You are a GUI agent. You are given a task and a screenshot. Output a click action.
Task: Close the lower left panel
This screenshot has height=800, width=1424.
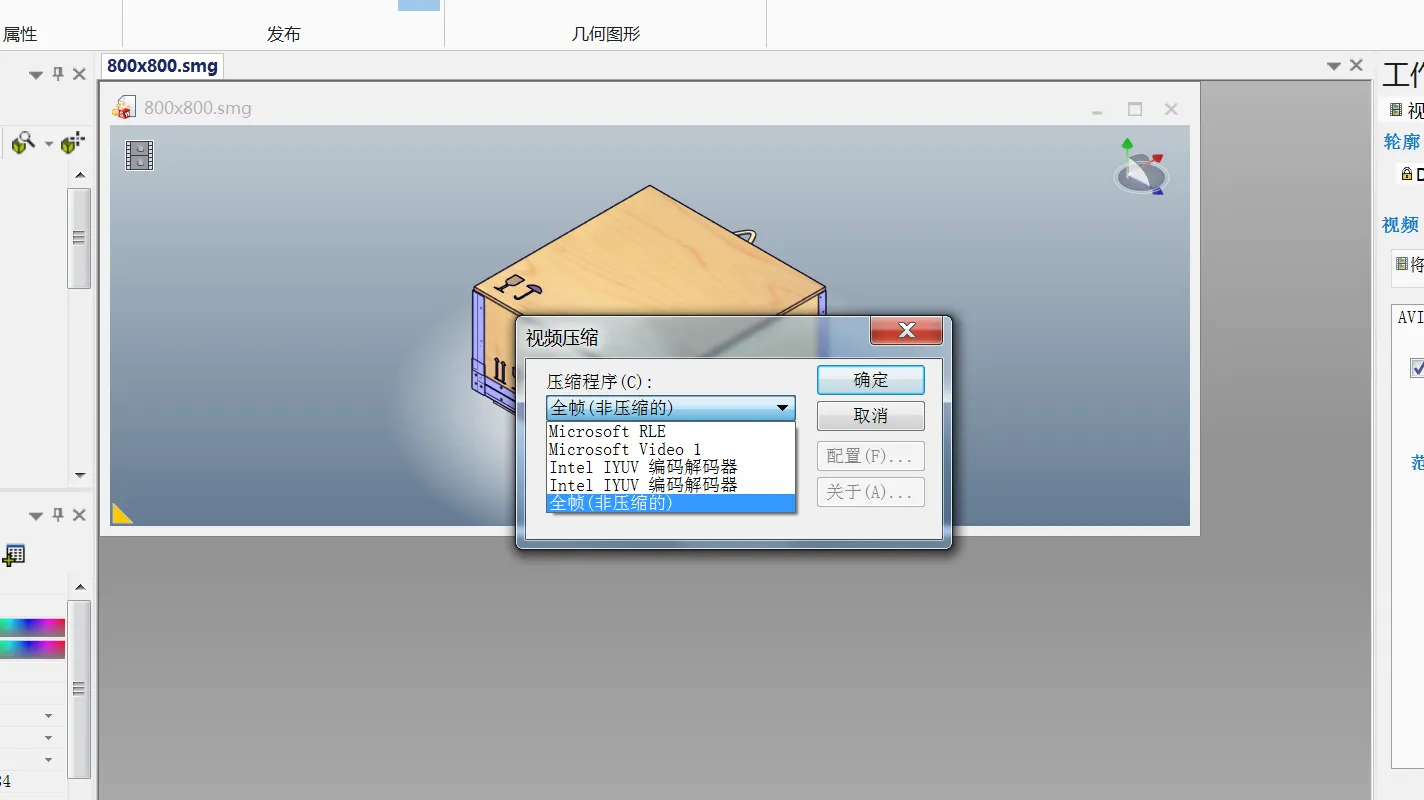(x=79, y=515)
